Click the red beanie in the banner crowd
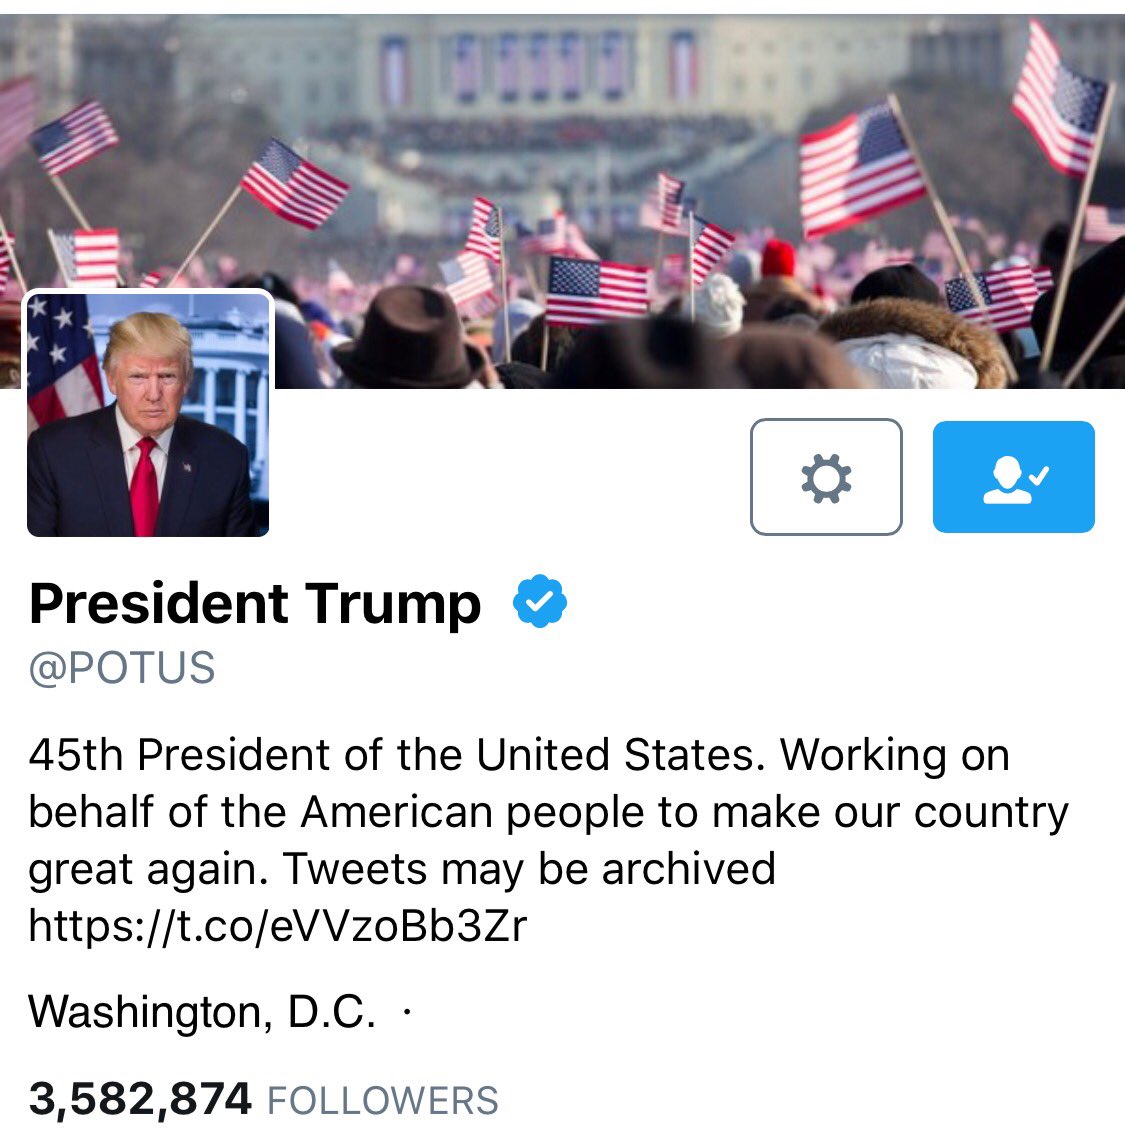This screenshot has width=1125, height=1148. pos(778,259)
